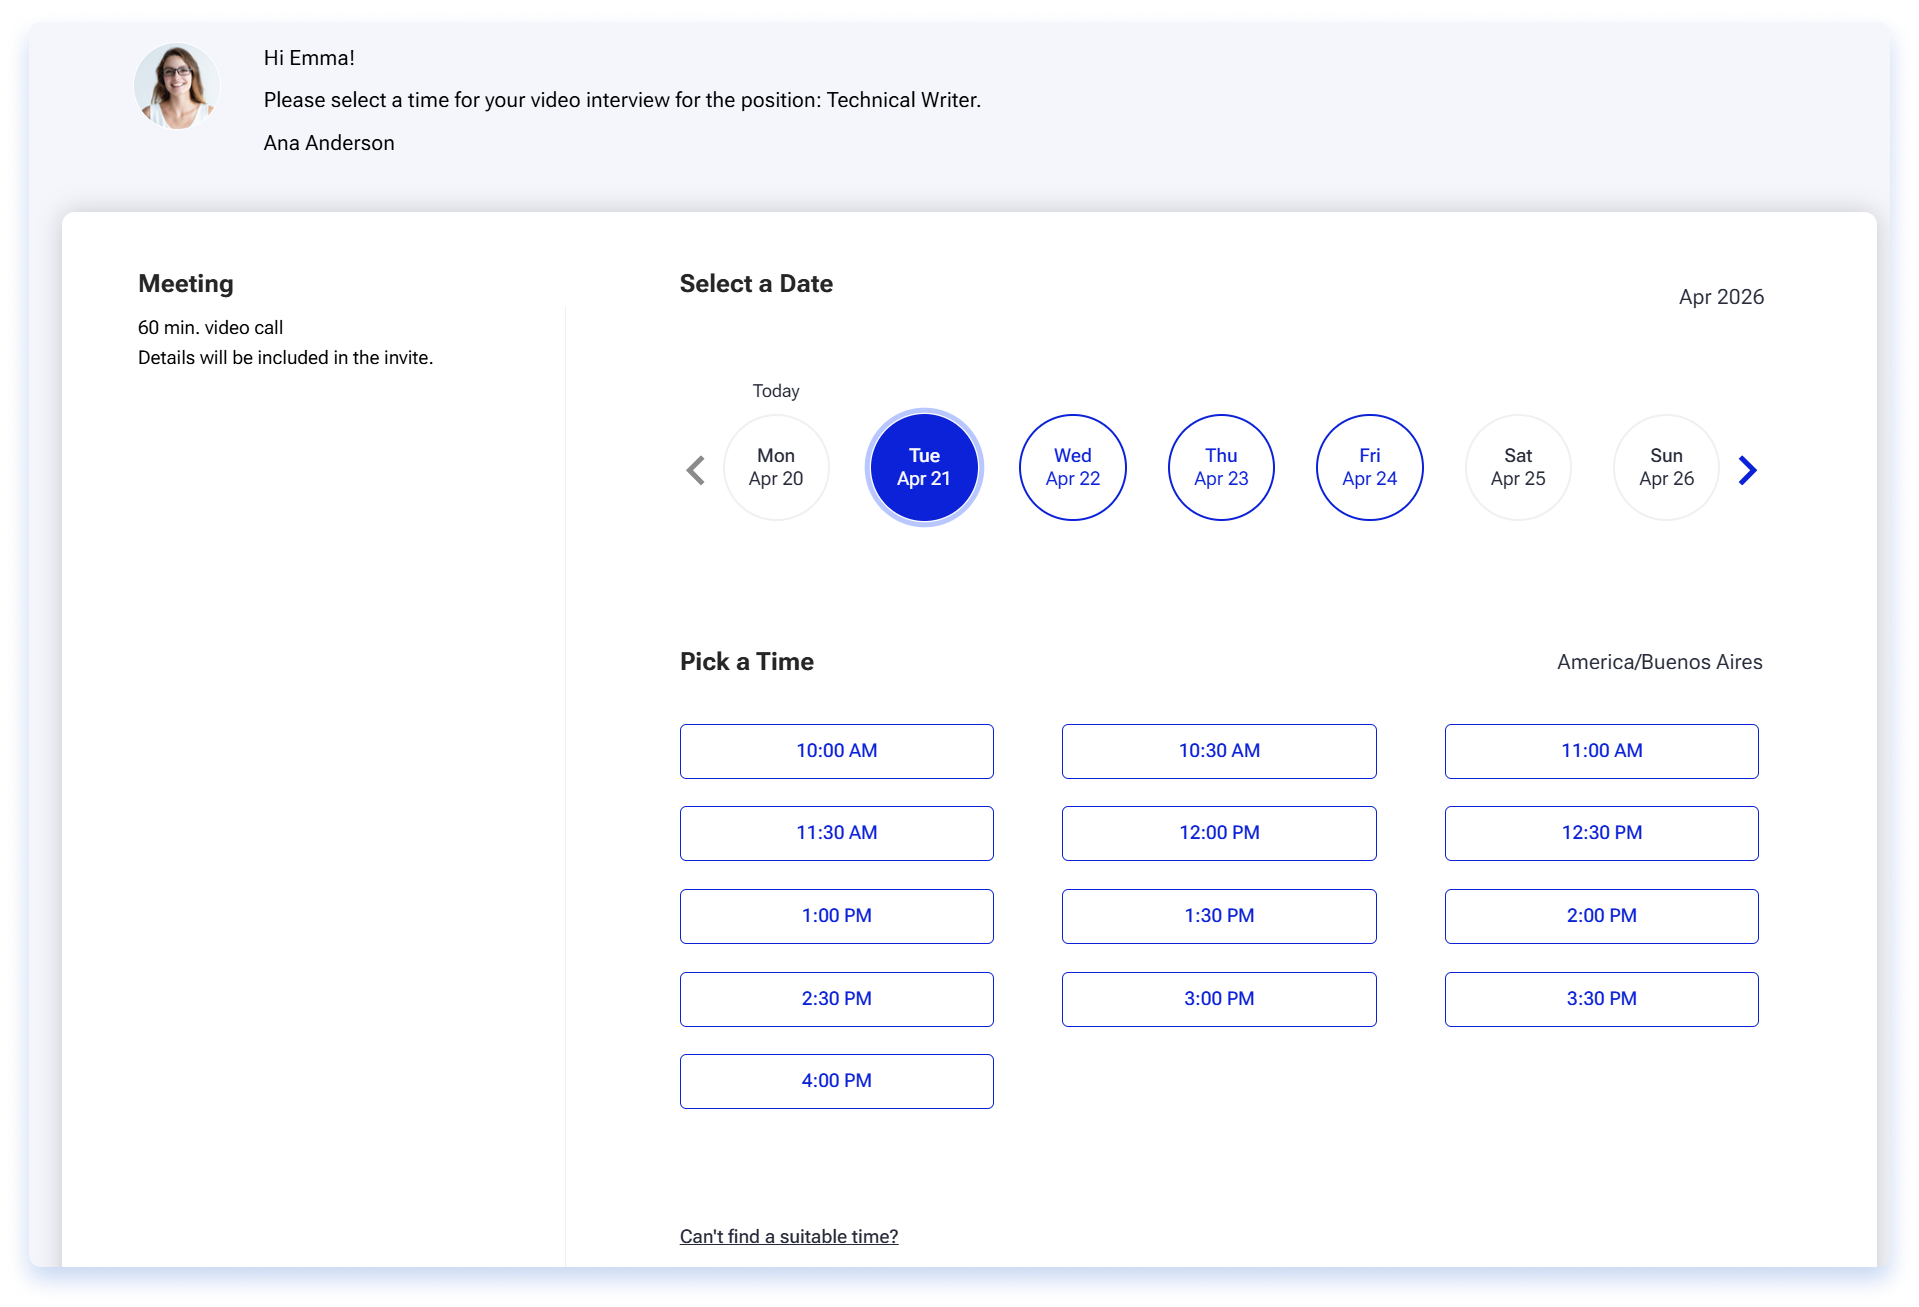This screenshot has width=1919, height=1307.
Task: Pick Fri Apr 24 date
Action: [x=1370, y=467]
